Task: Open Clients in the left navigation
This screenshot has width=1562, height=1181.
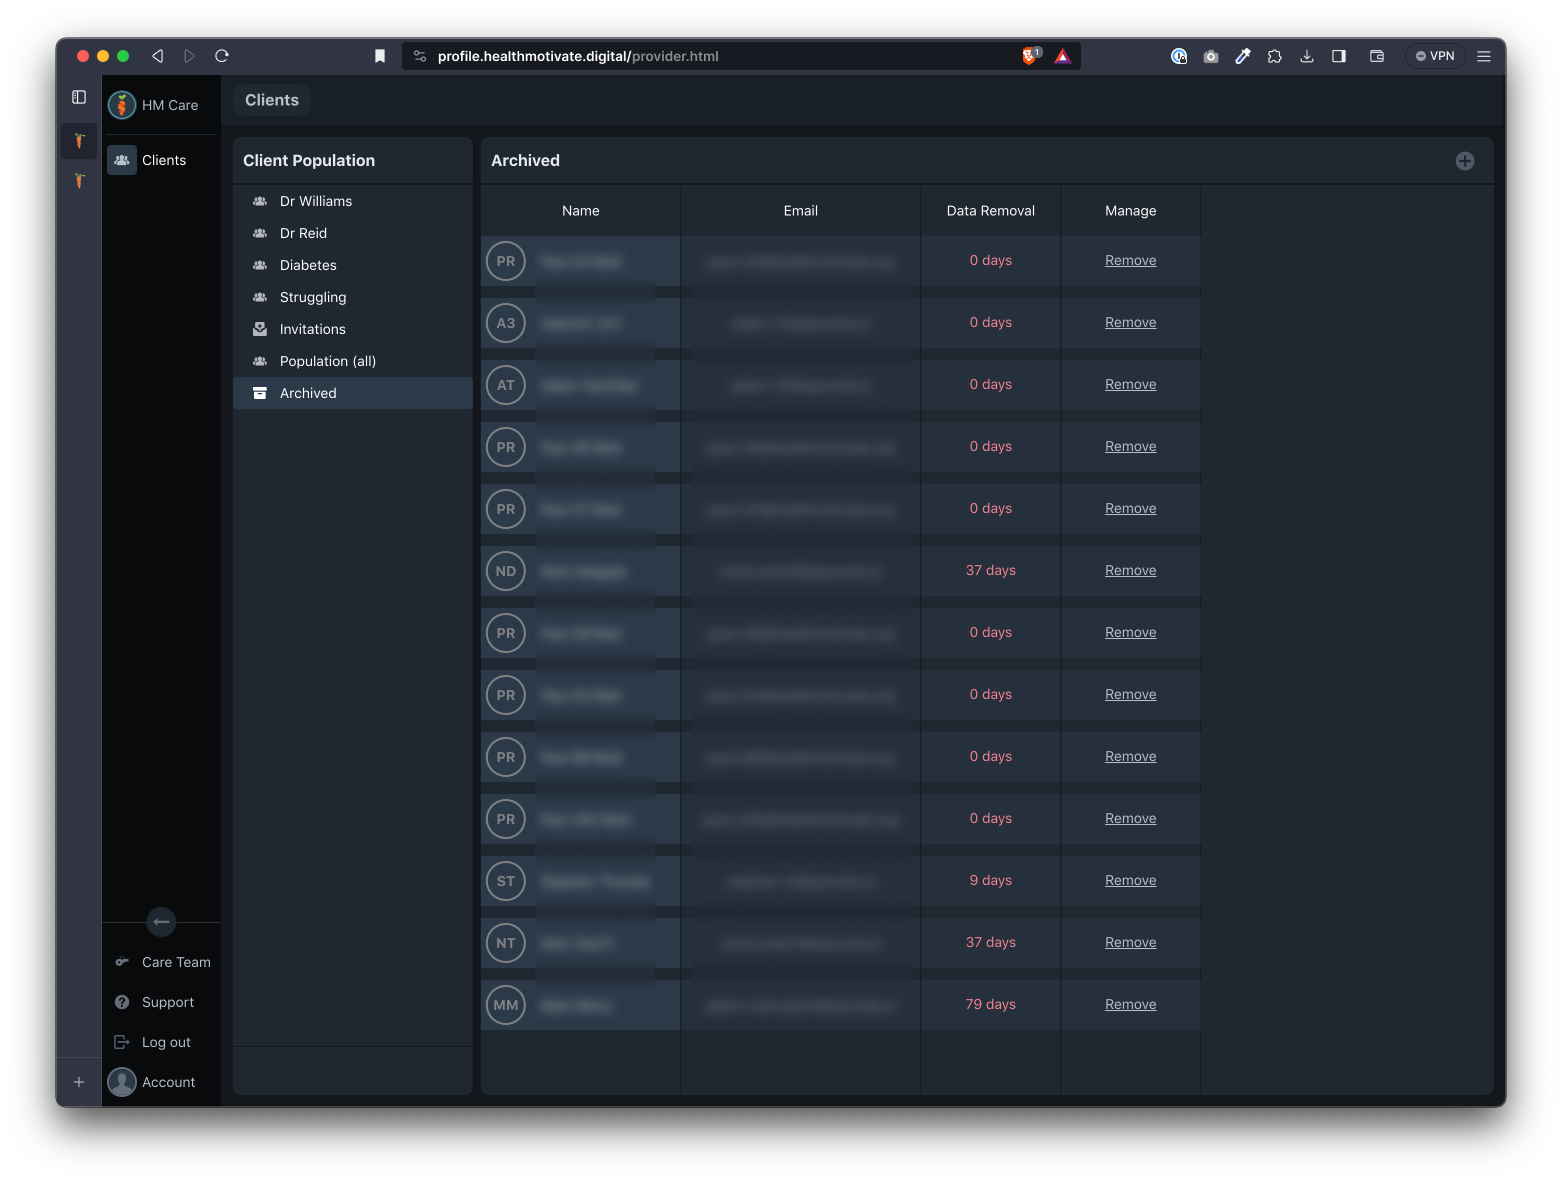Action: [x=163, y=160]
